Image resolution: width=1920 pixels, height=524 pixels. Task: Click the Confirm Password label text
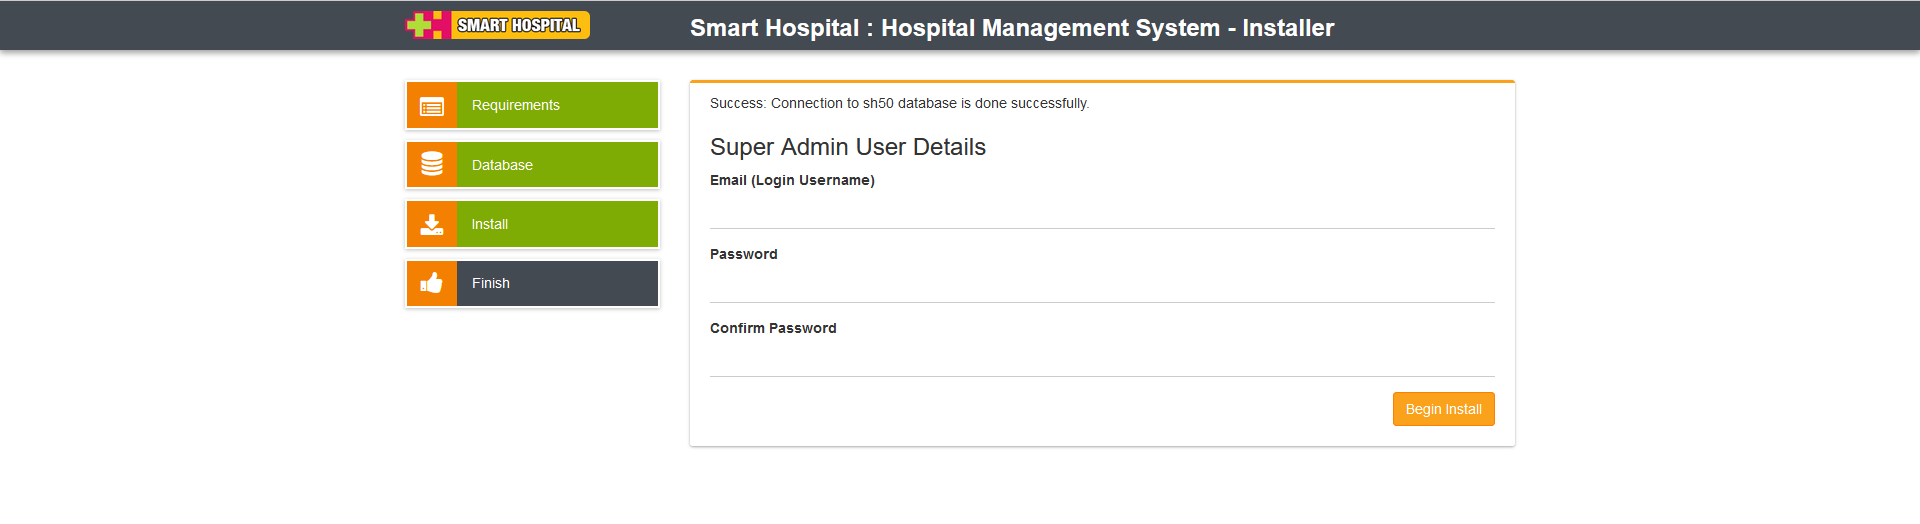coord(773,328)
